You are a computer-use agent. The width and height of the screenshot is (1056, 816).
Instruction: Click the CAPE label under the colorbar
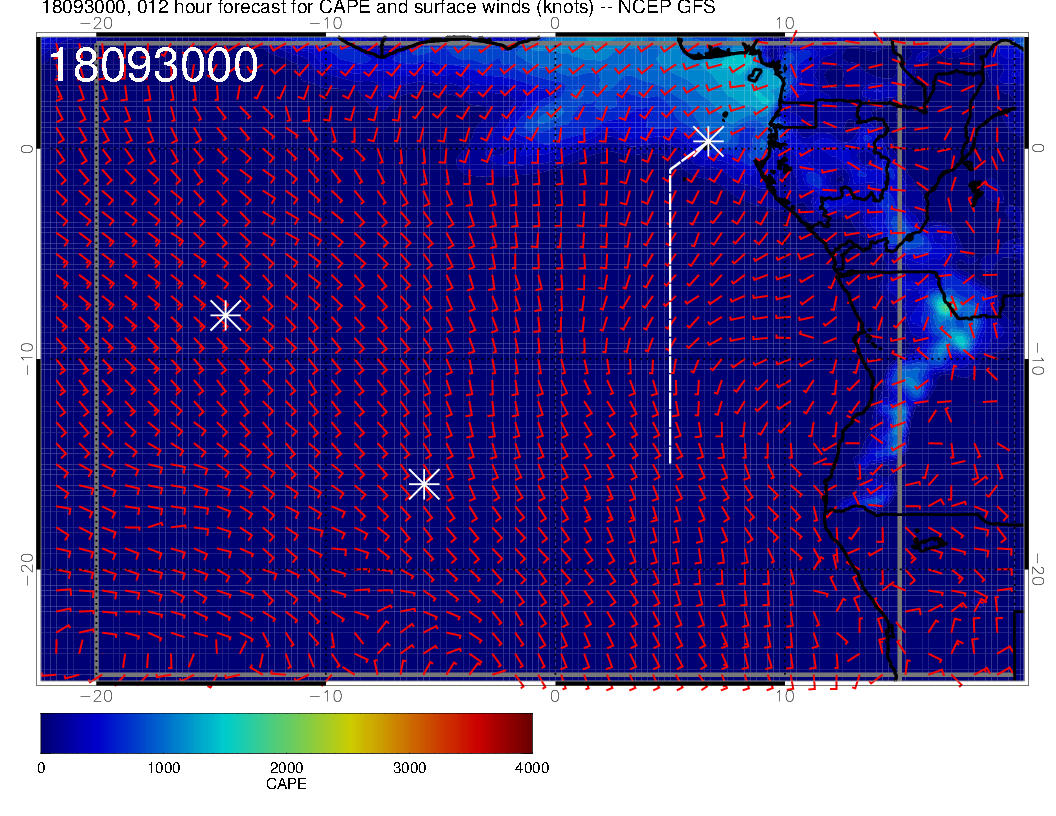[286, 784]
